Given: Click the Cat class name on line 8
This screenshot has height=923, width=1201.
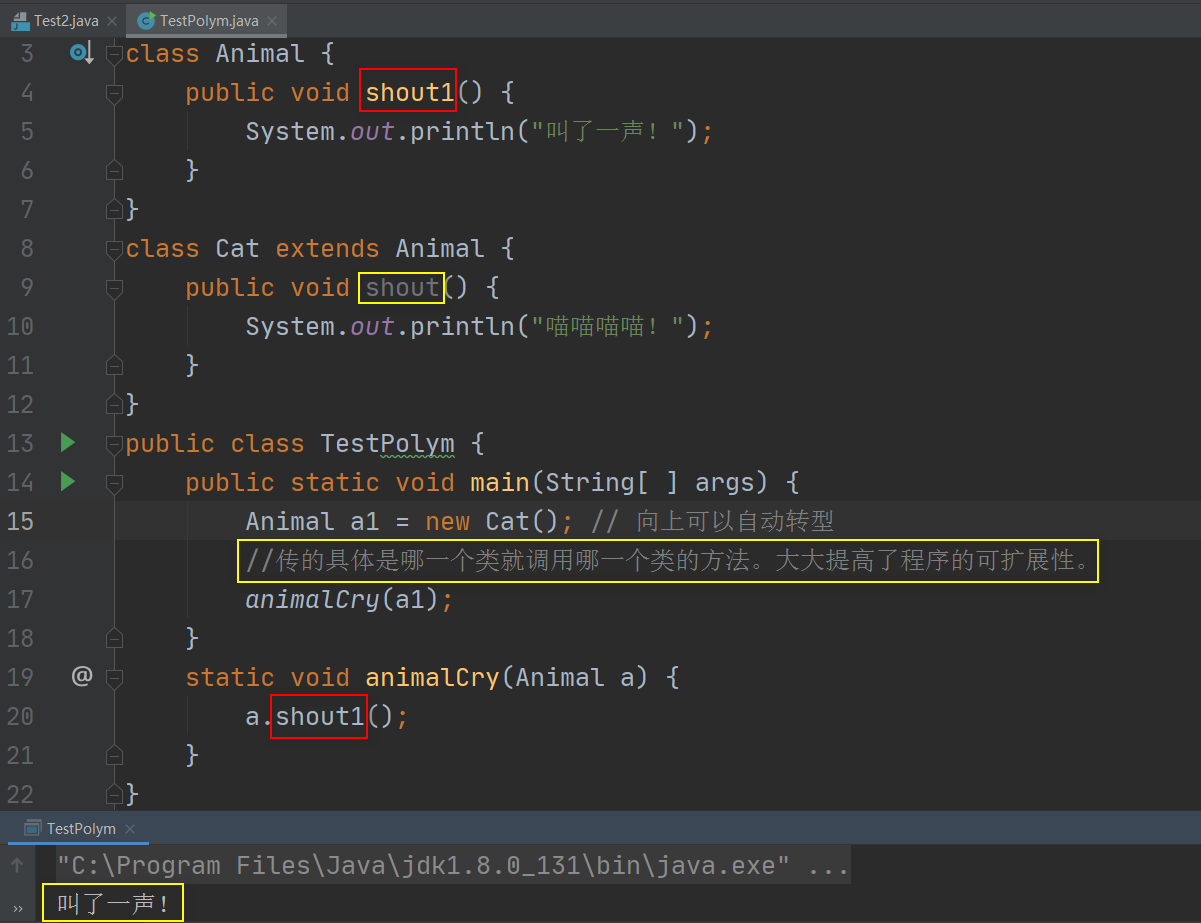Looking at the screenshot, I should coord(238,248).
